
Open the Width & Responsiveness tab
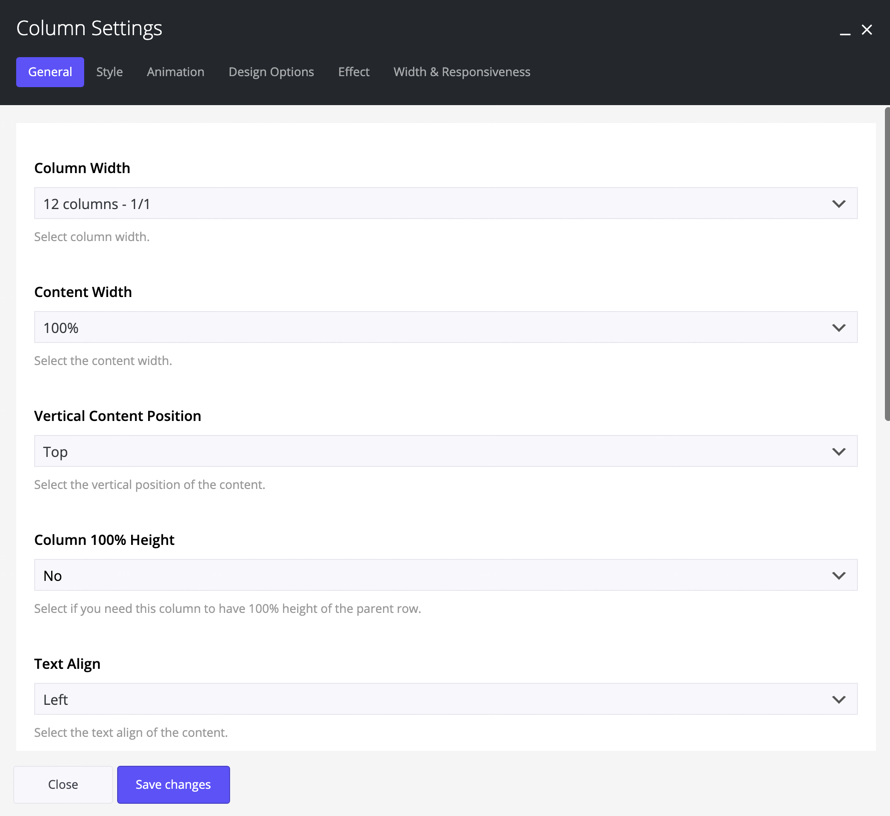pyautogui.click(x=462, y=72)
